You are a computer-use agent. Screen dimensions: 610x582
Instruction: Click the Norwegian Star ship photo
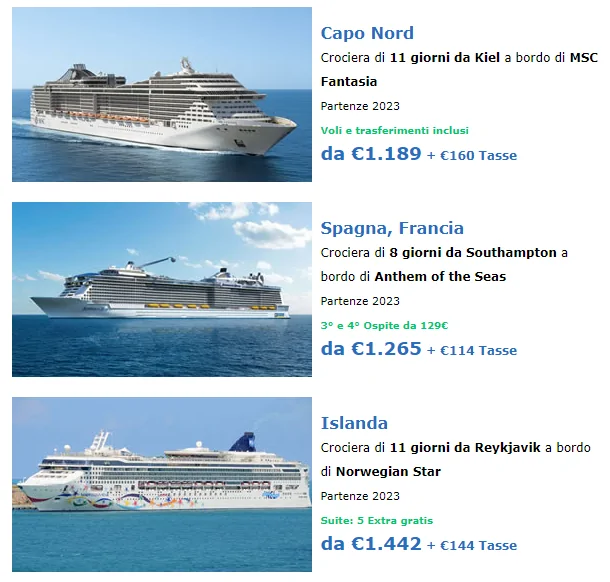(162, 484)
